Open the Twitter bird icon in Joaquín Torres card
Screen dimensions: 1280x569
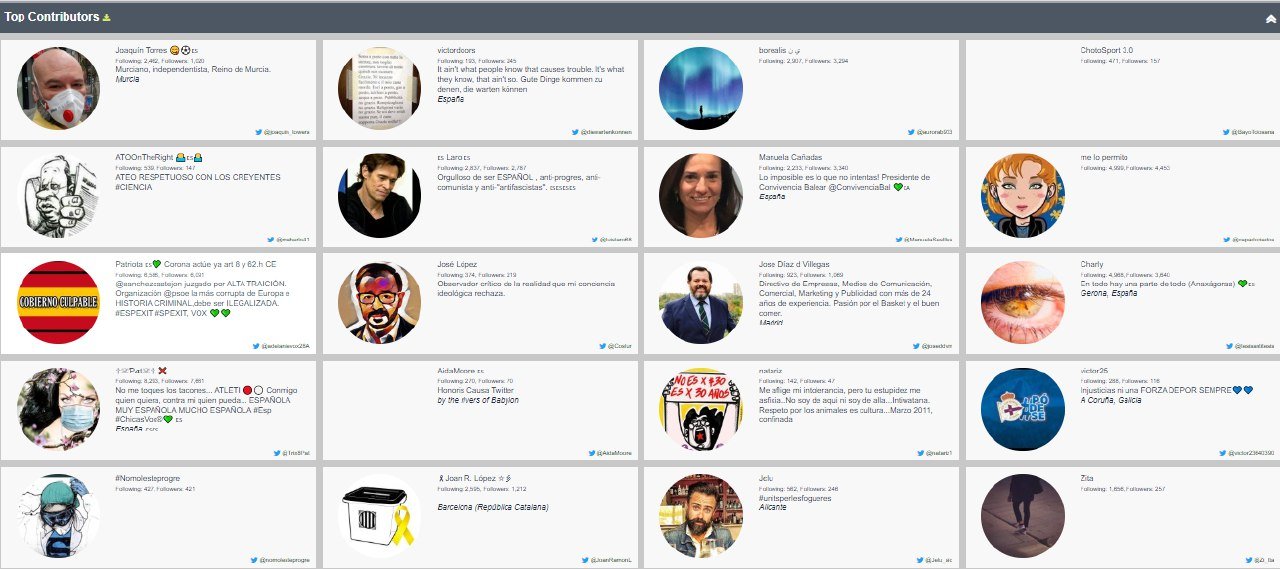pos(259,132)
